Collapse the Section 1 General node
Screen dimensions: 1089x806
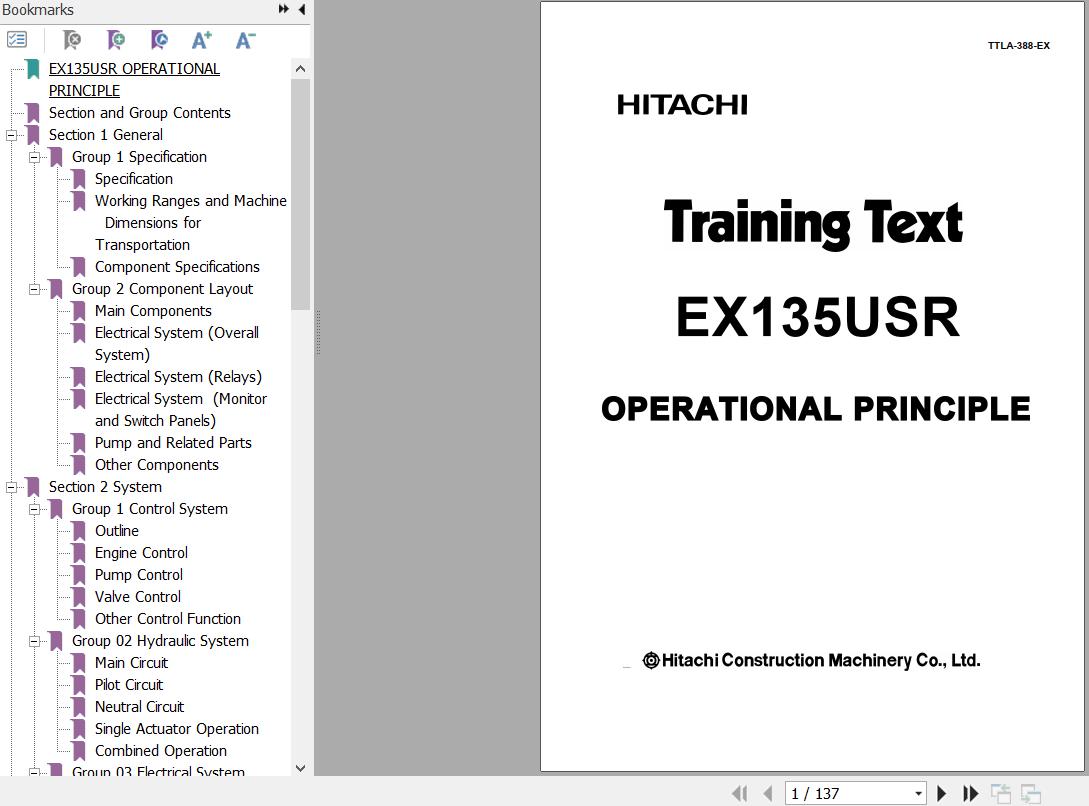click(11, 135)
